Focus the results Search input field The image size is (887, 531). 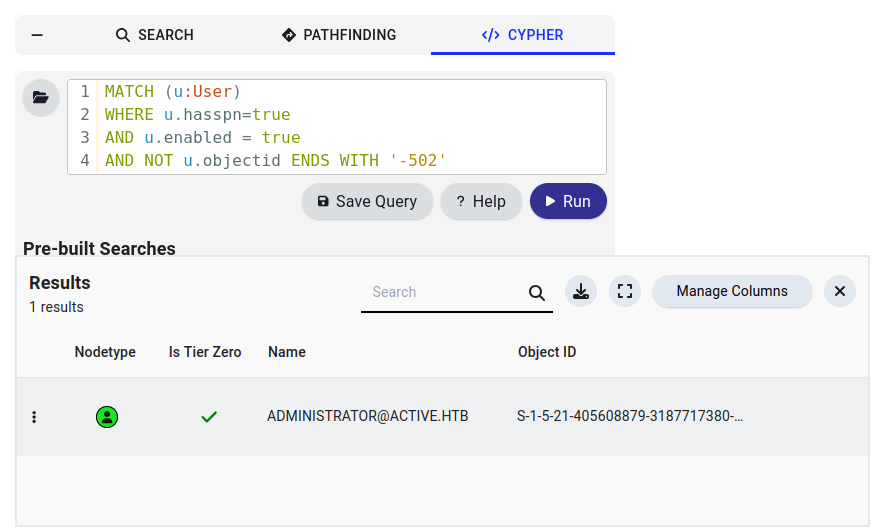[444, 292]
